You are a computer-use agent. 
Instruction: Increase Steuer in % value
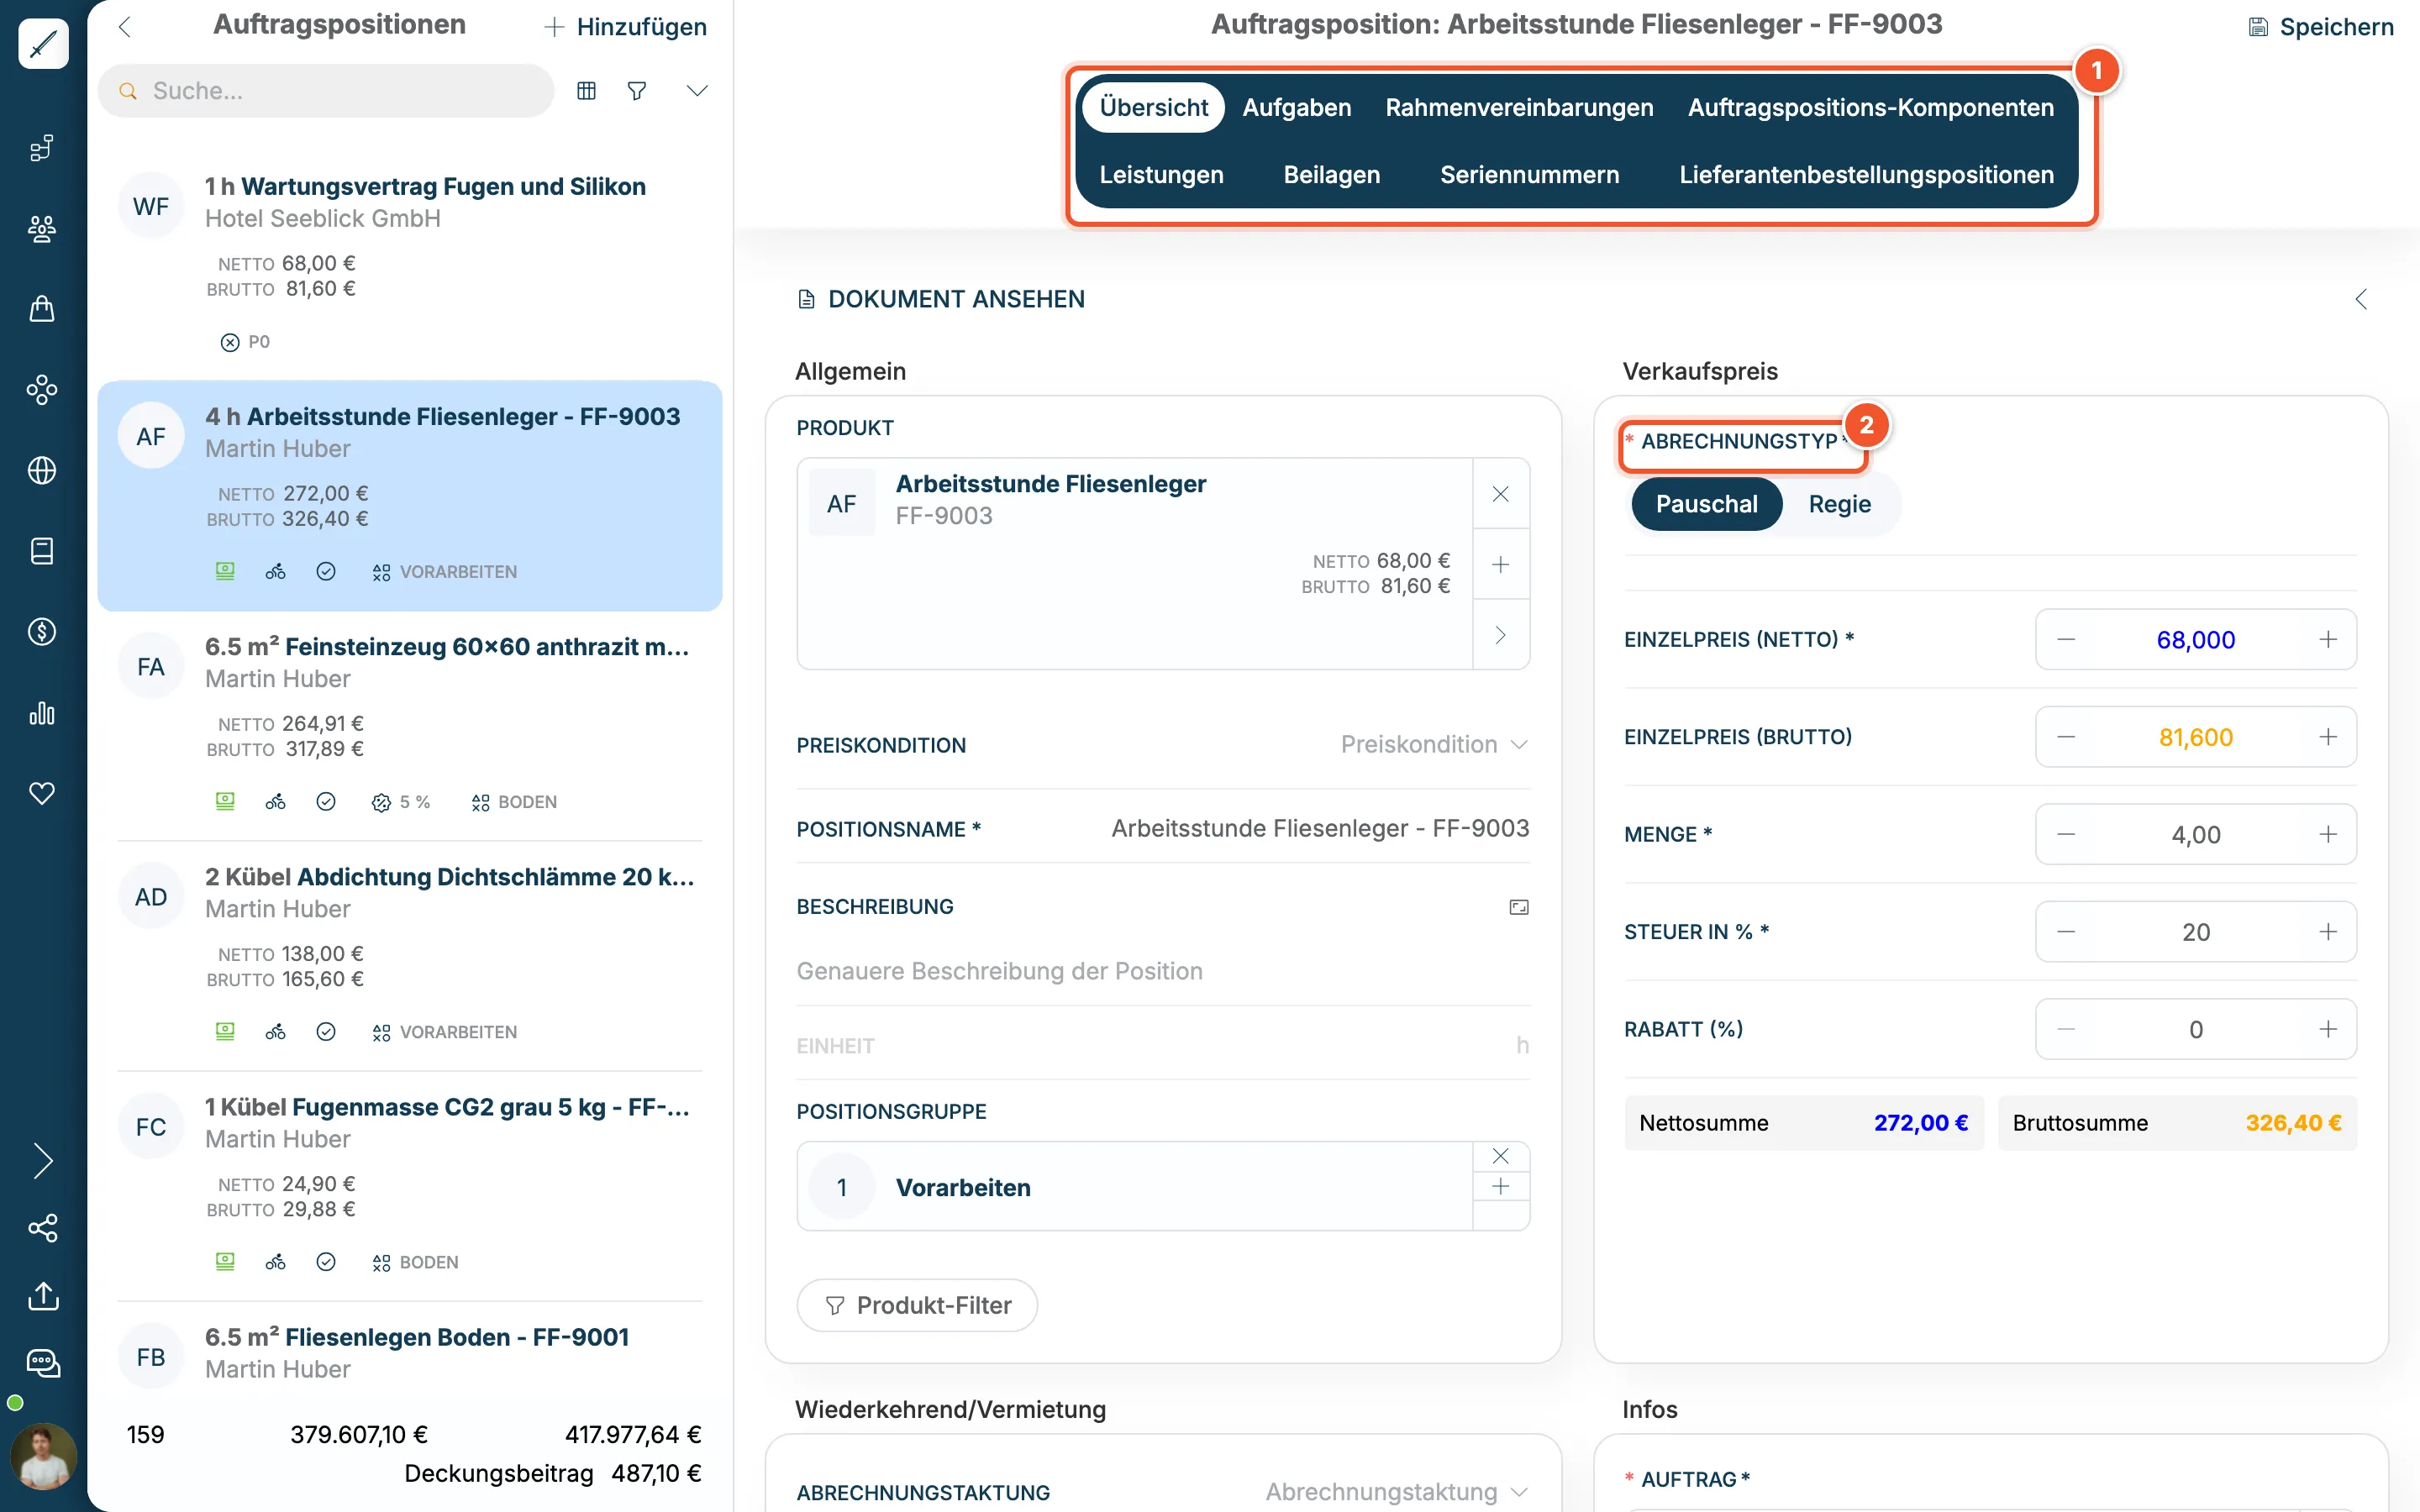click(x=2328, y=932)
